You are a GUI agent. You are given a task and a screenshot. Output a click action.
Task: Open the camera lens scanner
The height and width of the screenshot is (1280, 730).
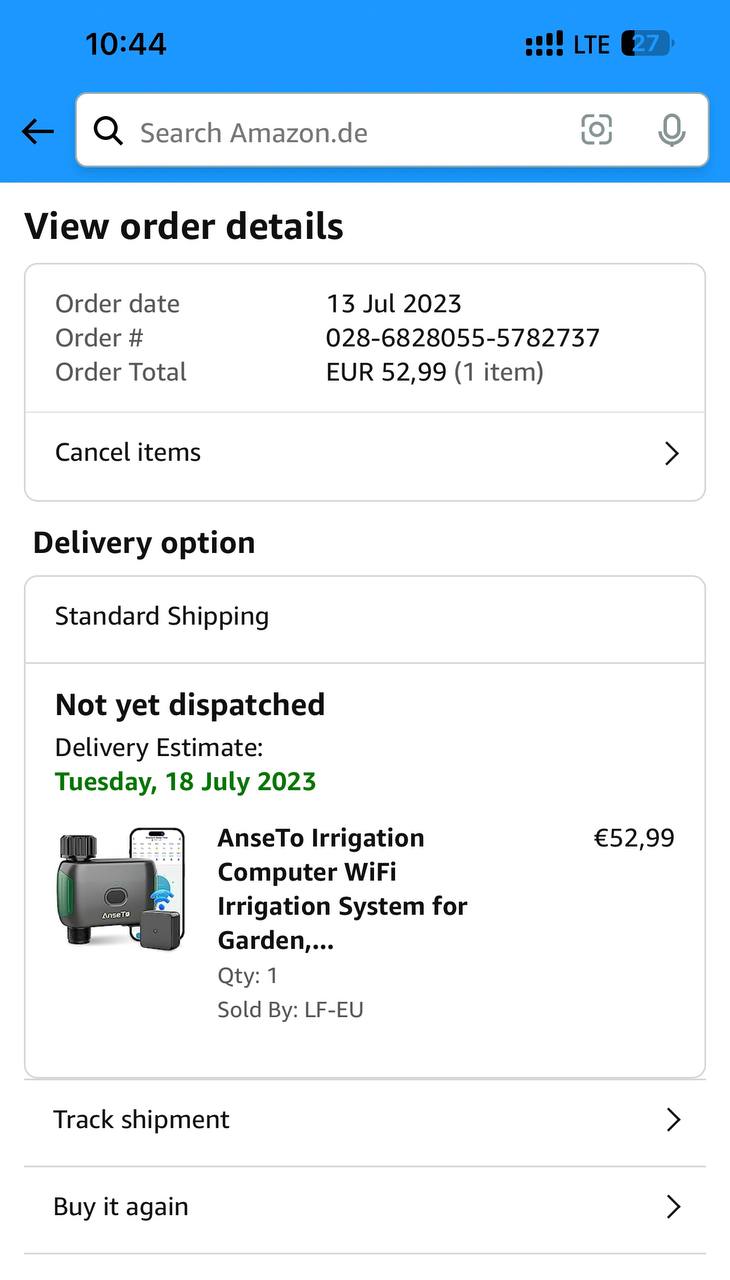coord(596,130)
